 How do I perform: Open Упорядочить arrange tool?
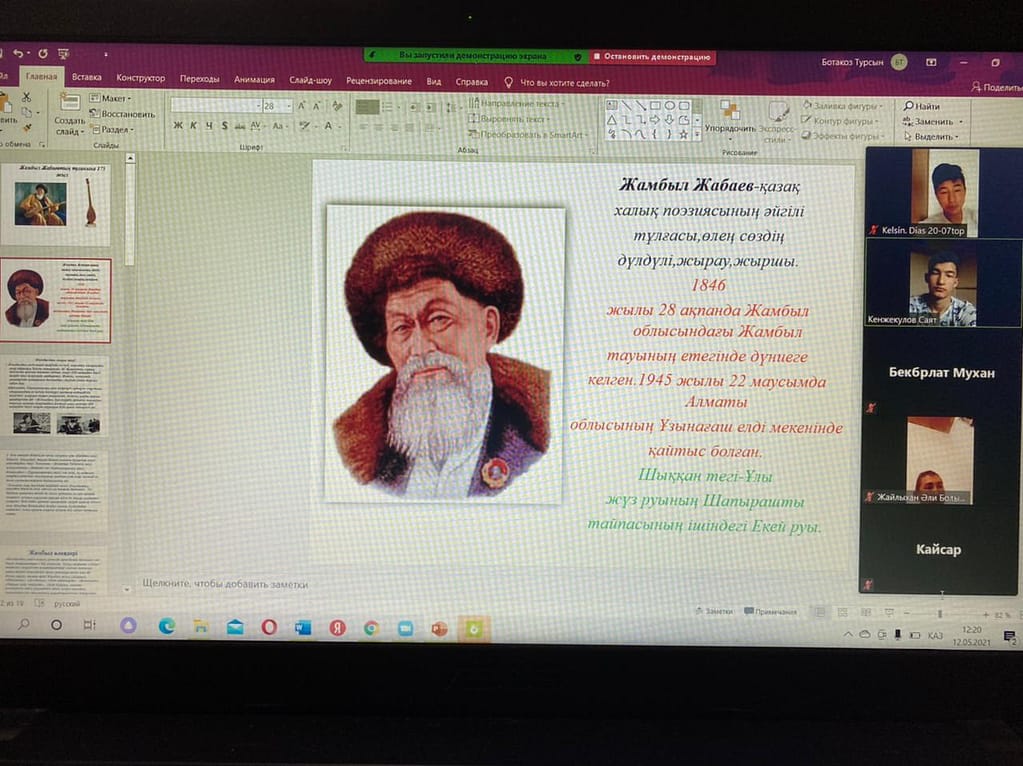(x=730, y=117)
